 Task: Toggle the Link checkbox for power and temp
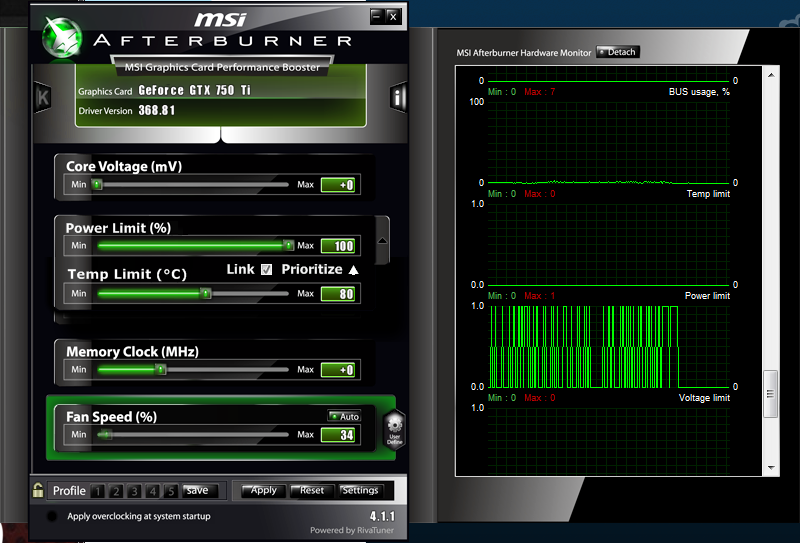266,269
